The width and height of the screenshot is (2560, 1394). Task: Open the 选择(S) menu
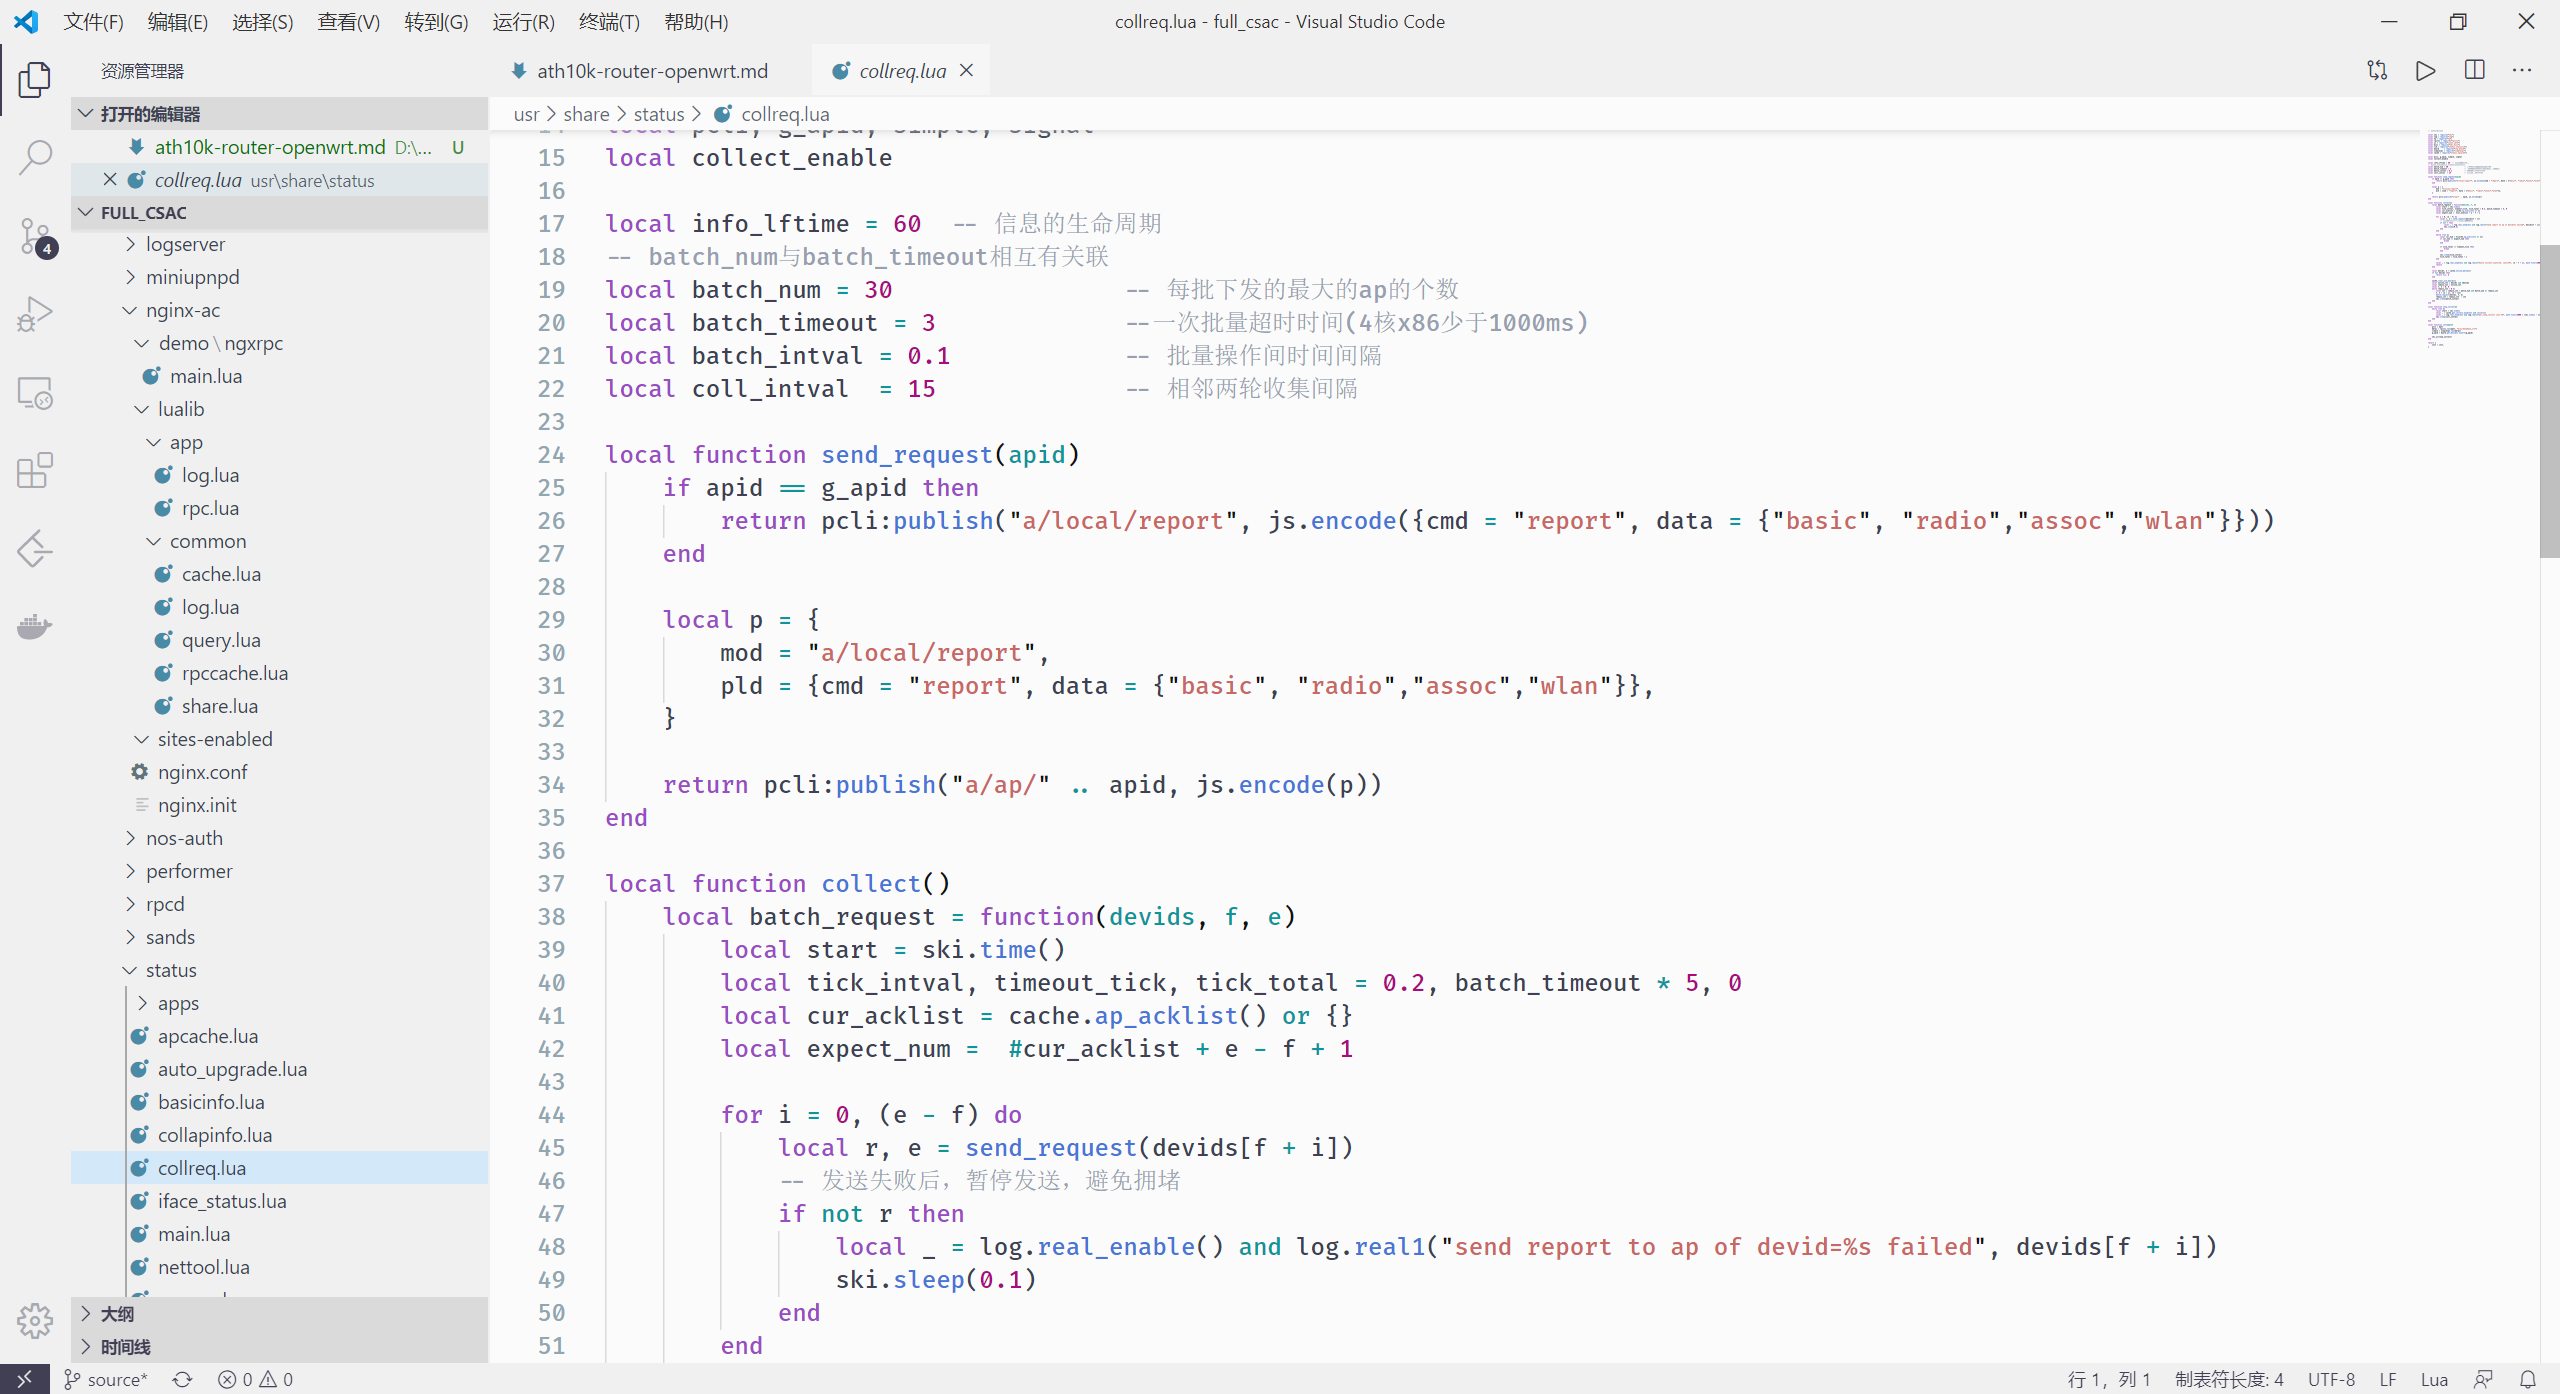pyautogui.click(x=262, y=21)
